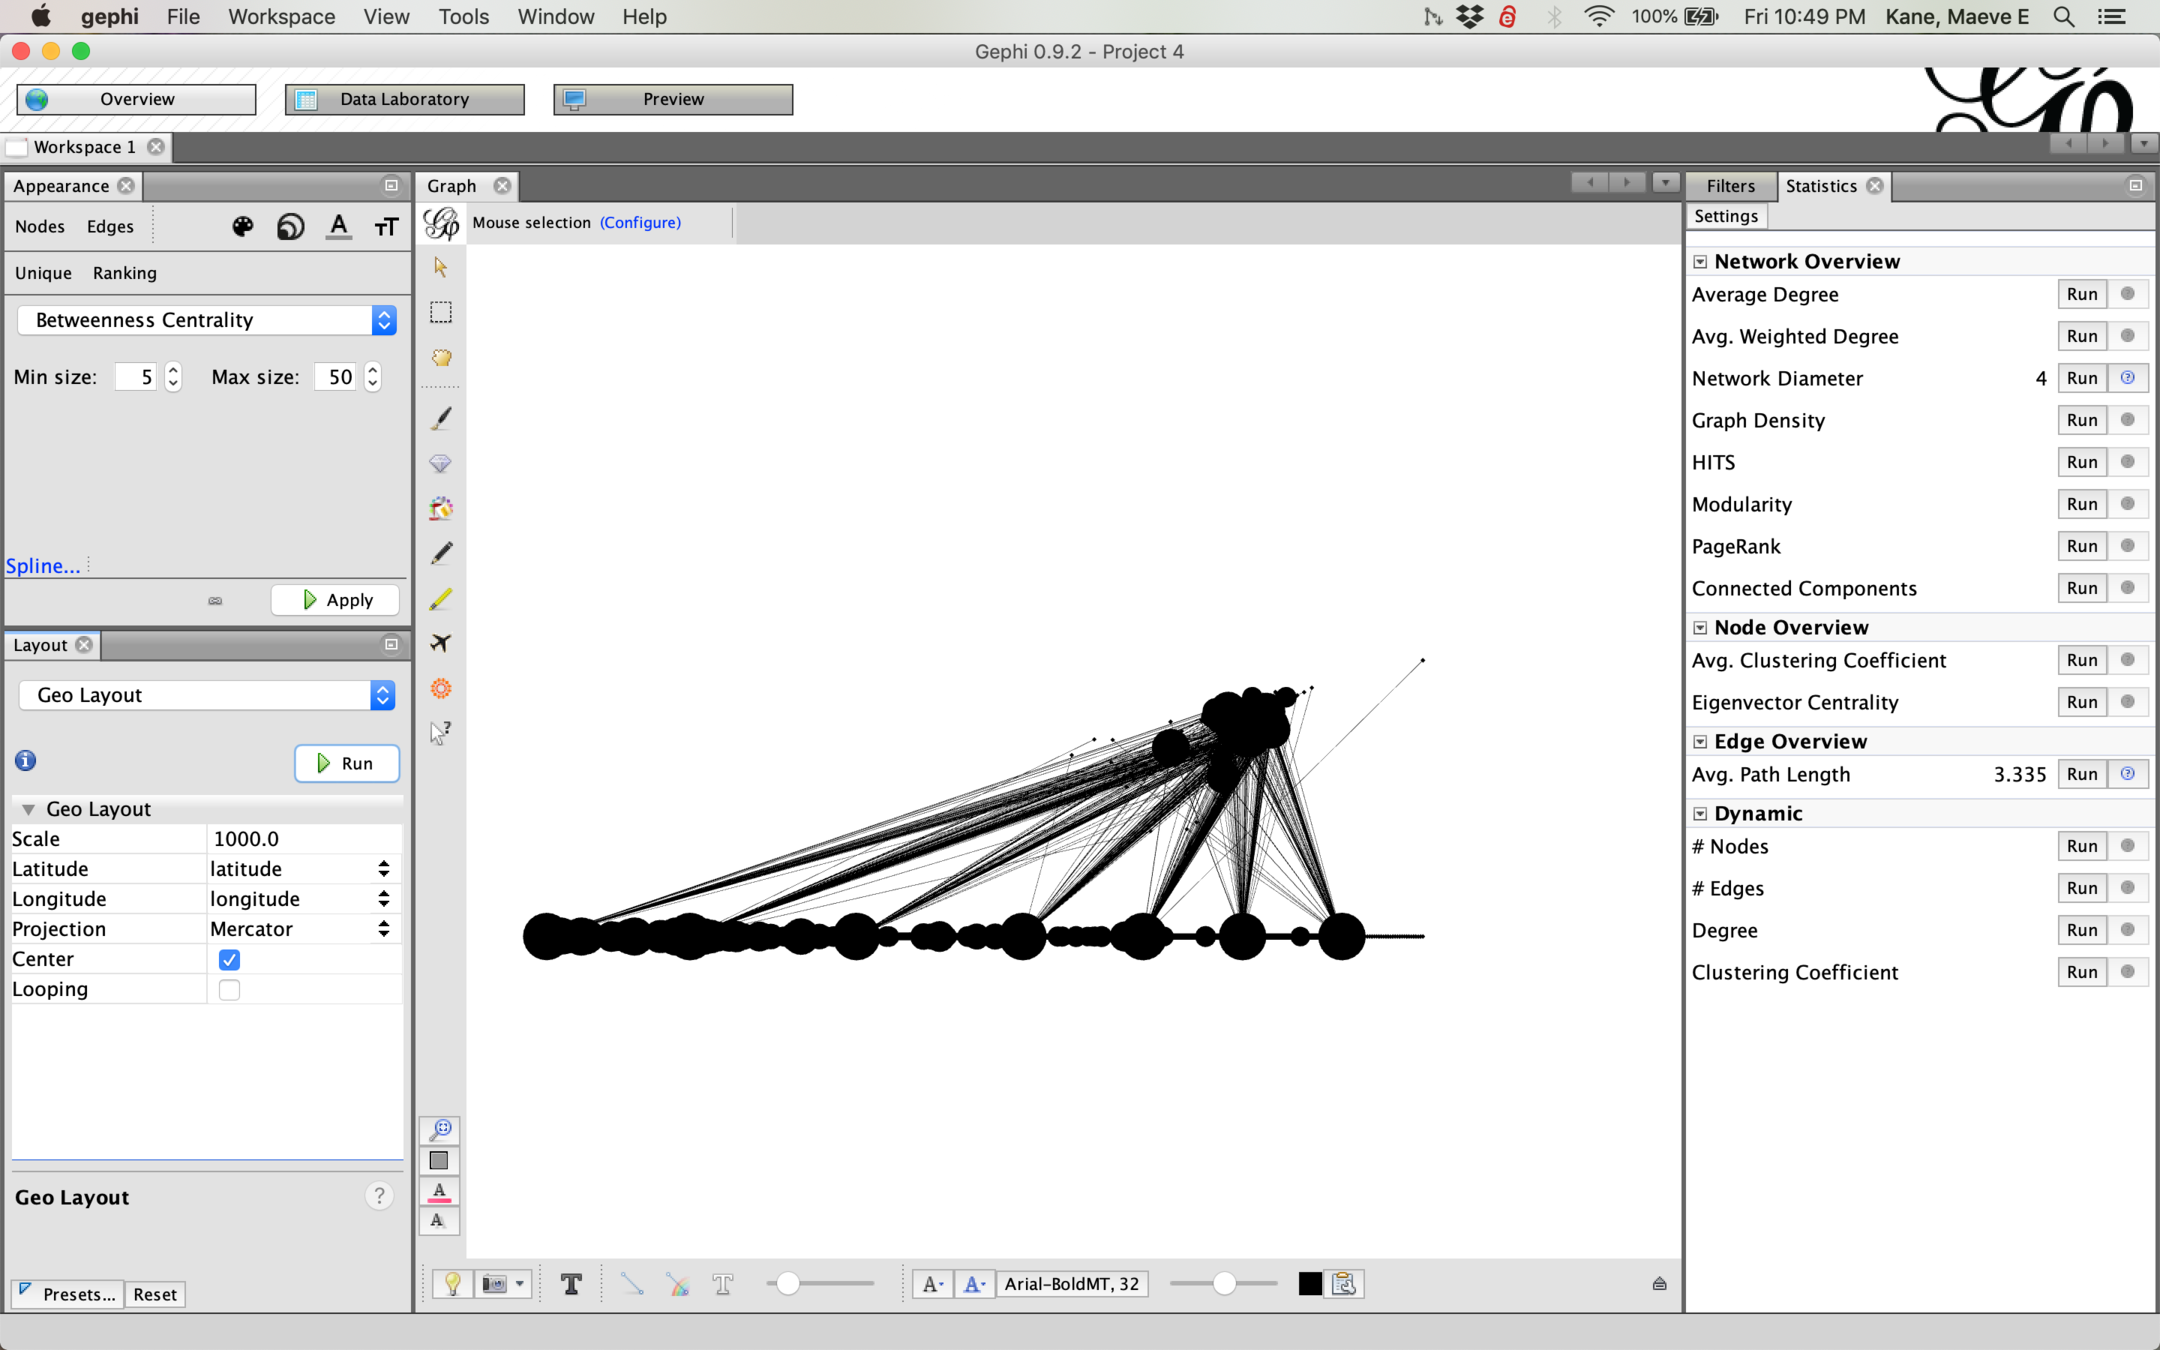Click the black label color swatch

tap(1310, 1284)
